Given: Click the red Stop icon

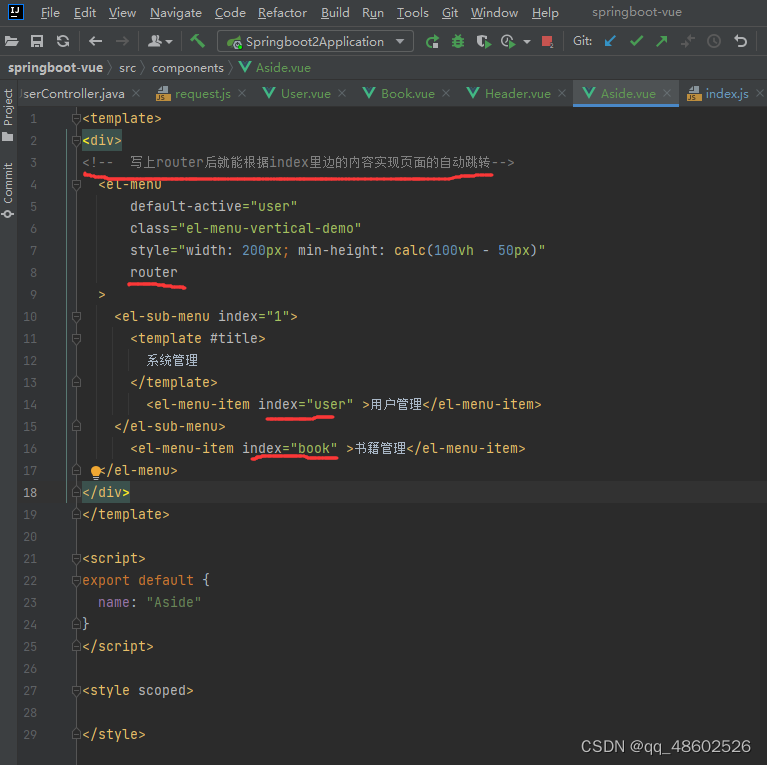Looking at the screenshot, I should pos(547,42).
